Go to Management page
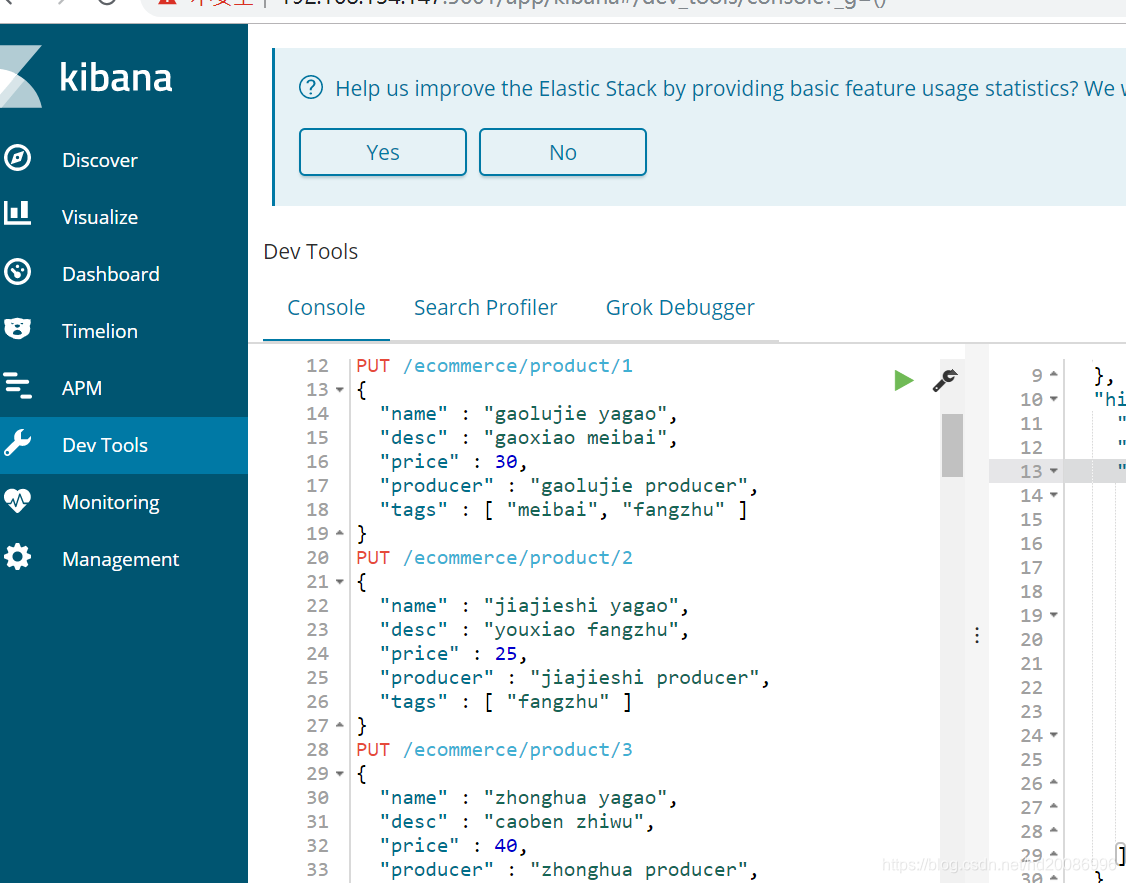 121,559
